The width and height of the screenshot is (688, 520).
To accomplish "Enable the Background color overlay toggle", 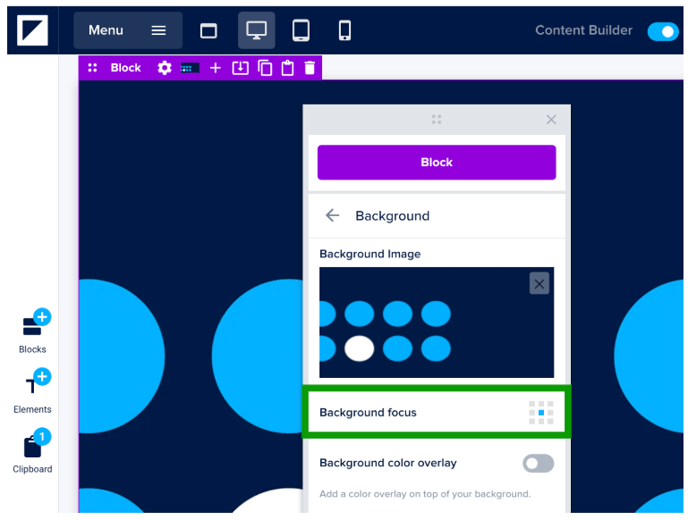I will [x=538, y=463].
